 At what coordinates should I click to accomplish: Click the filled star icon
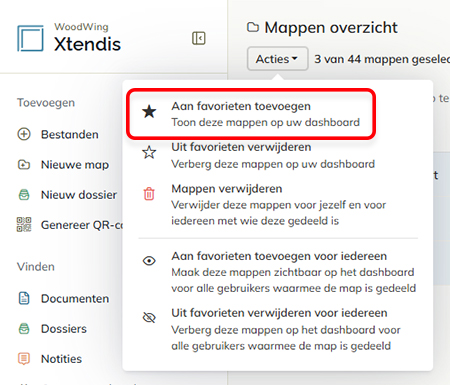click(x=149, y=112)
